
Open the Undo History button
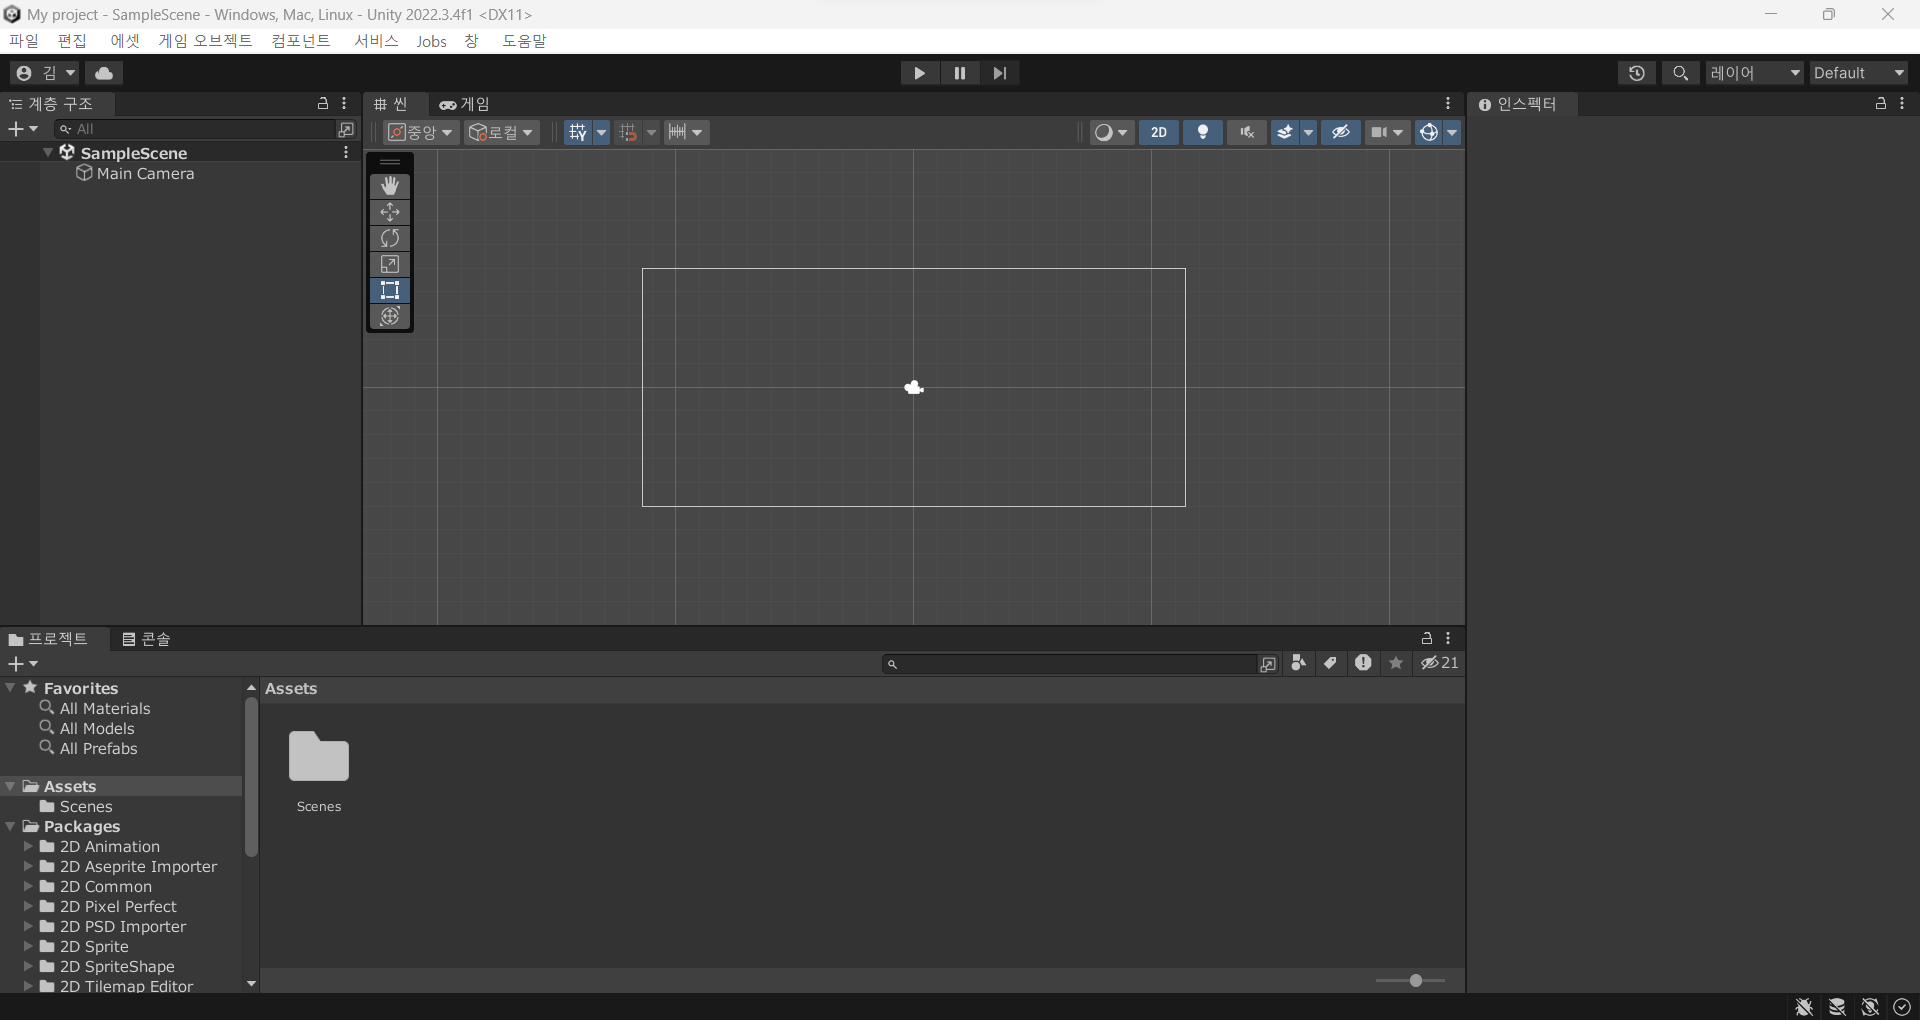coord(1636,73)
